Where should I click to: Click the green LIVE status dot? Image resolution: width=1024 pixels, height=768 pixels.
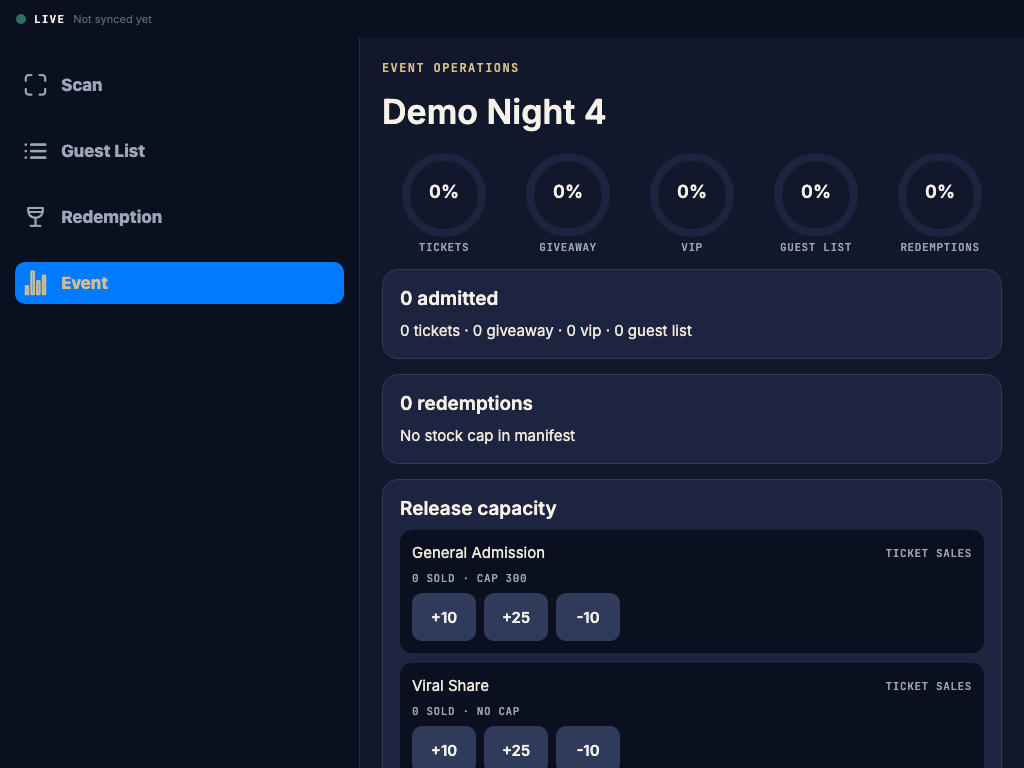(x=21, y=19)
